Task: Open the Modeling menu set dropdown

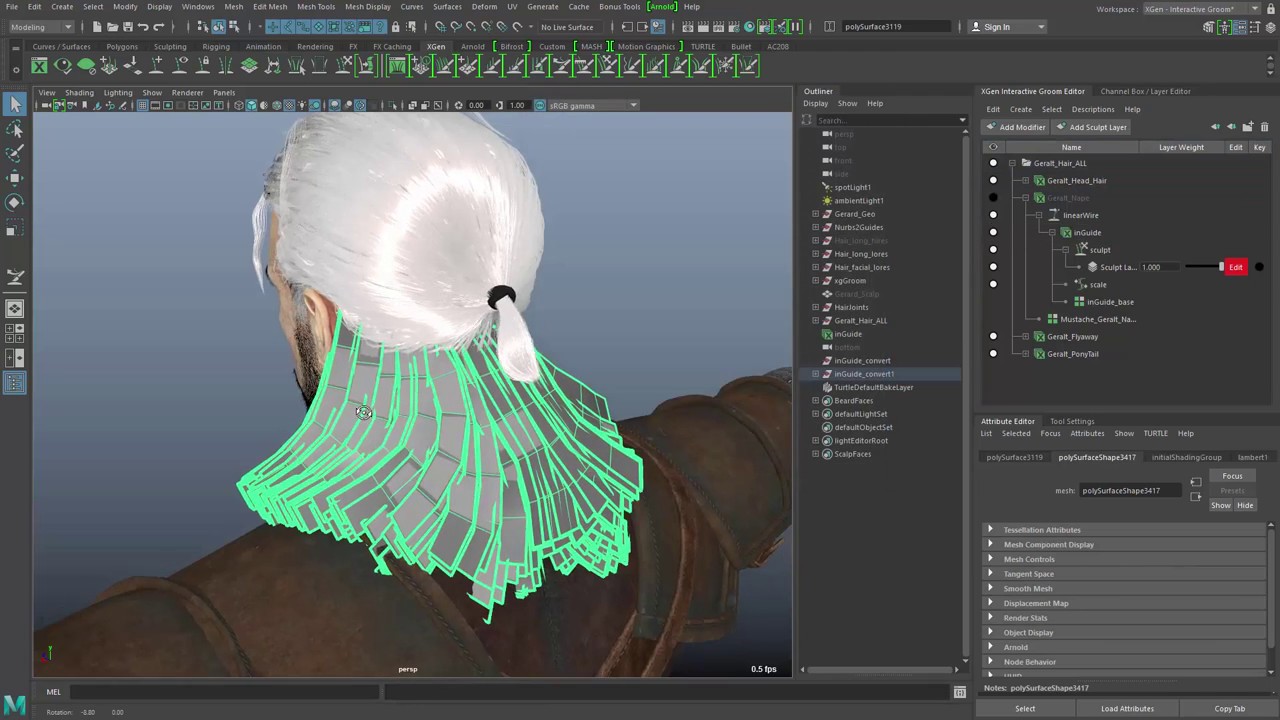Action: [x=40, y=27]
